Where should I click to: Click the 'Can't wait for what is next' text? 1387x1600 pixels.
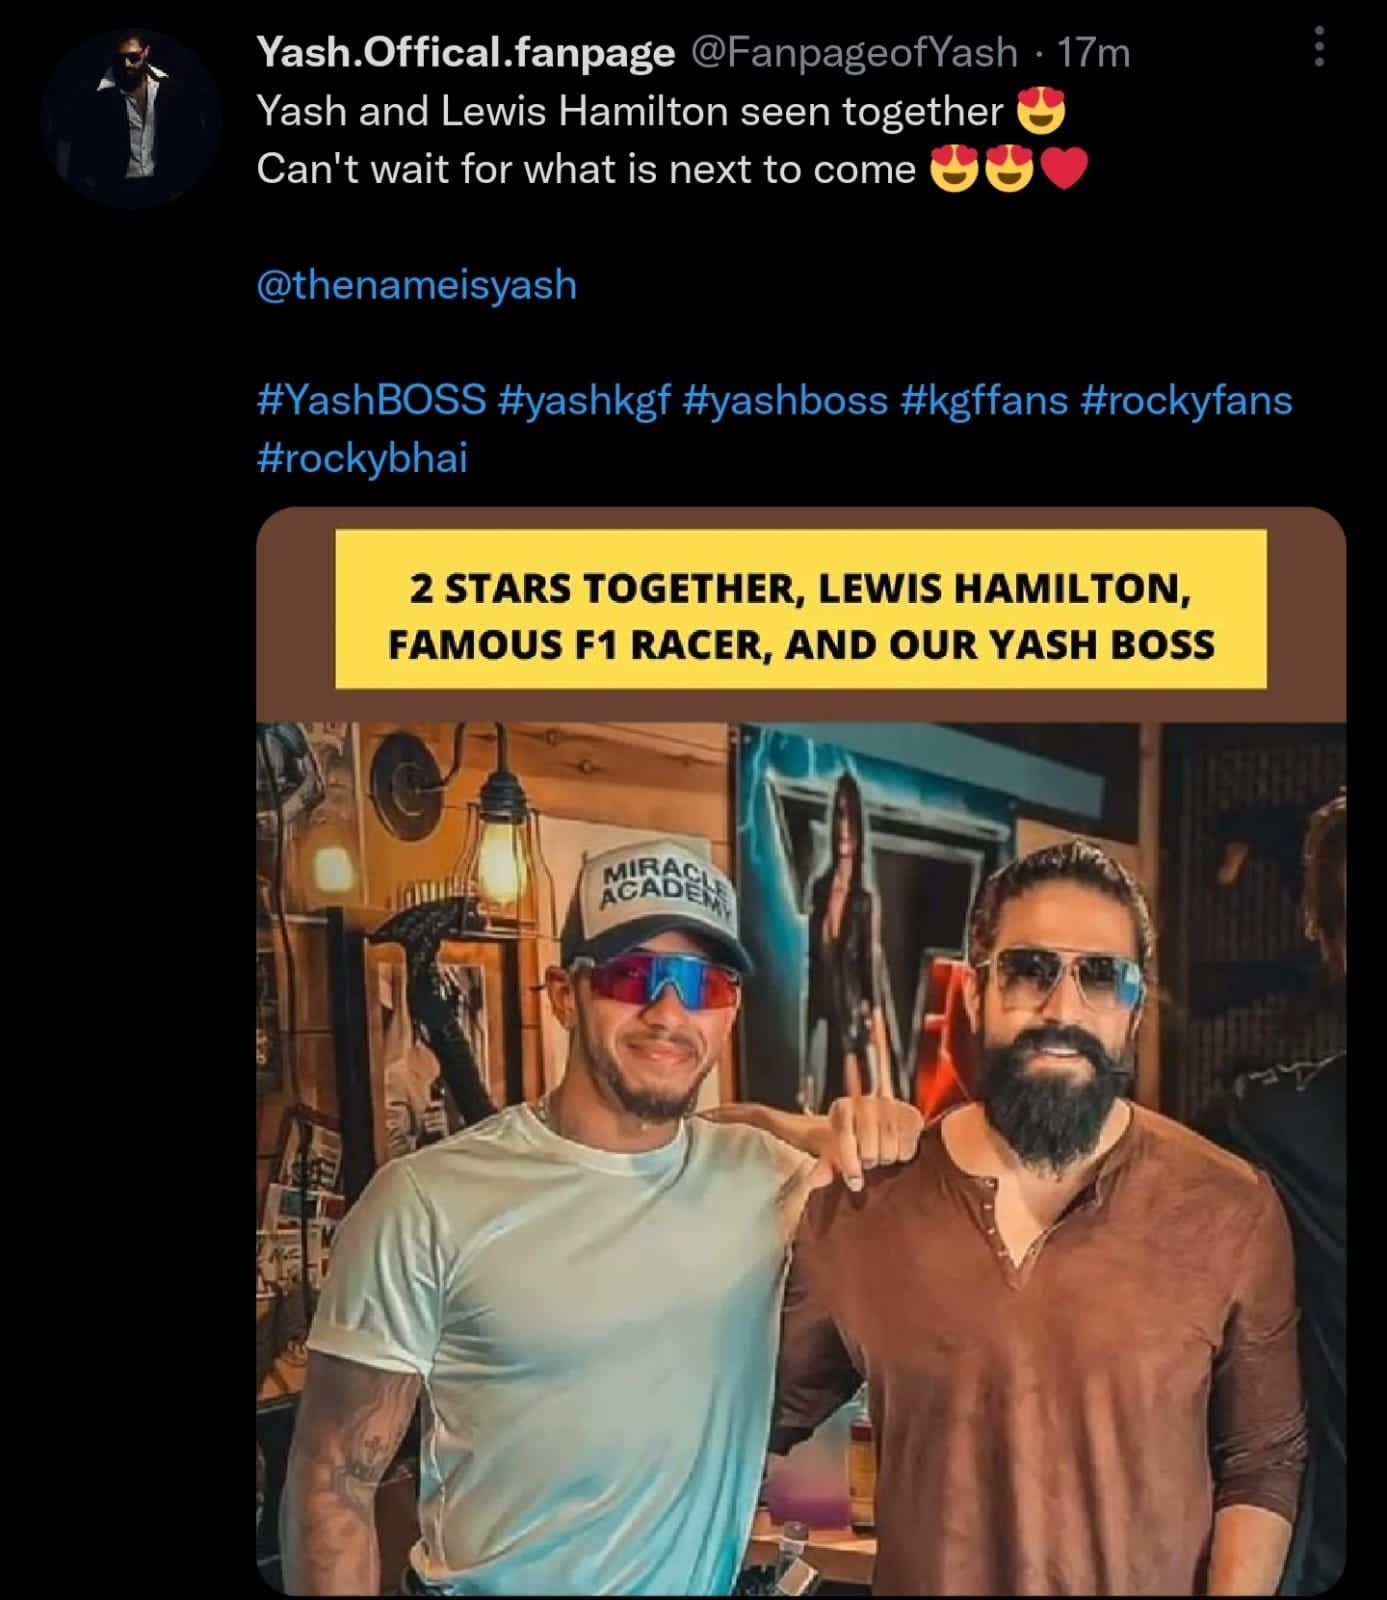click(x=585, y=169)
